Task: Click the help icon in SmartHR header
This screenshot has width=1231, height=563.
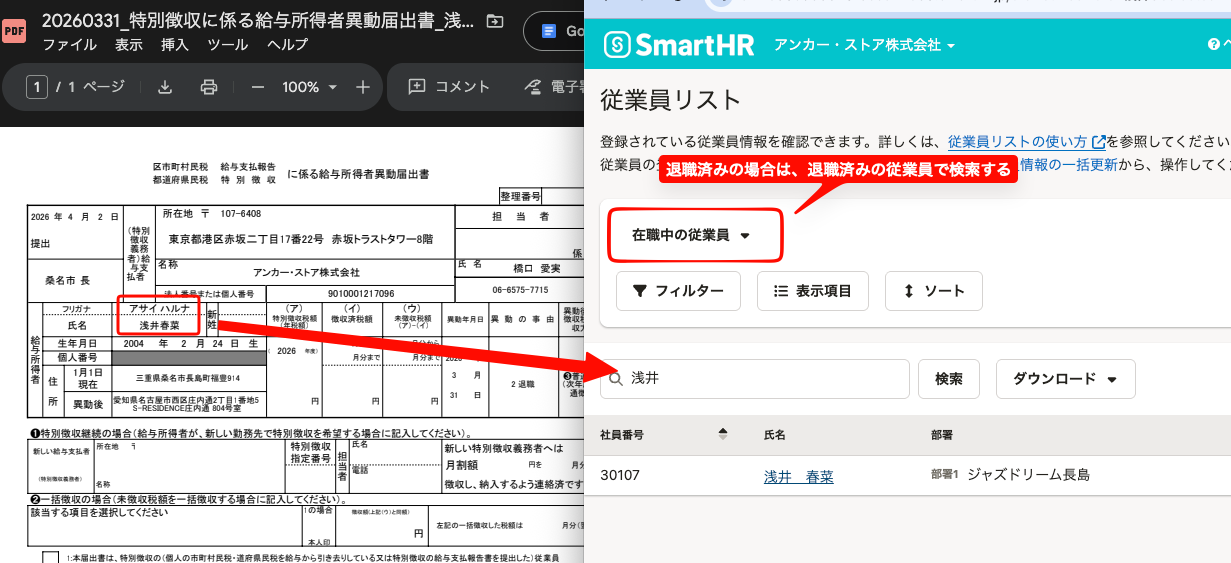Action: [x=1215, y=45]
